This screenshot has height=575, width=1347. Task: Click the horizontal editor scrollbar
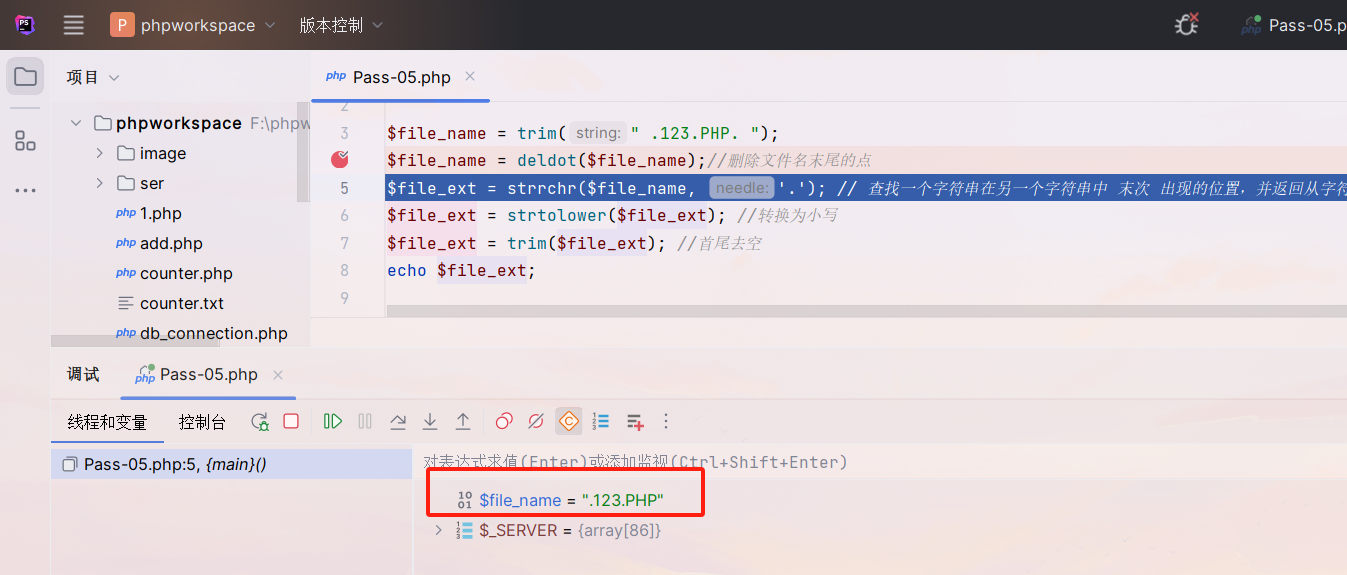(x=866, y=312)
